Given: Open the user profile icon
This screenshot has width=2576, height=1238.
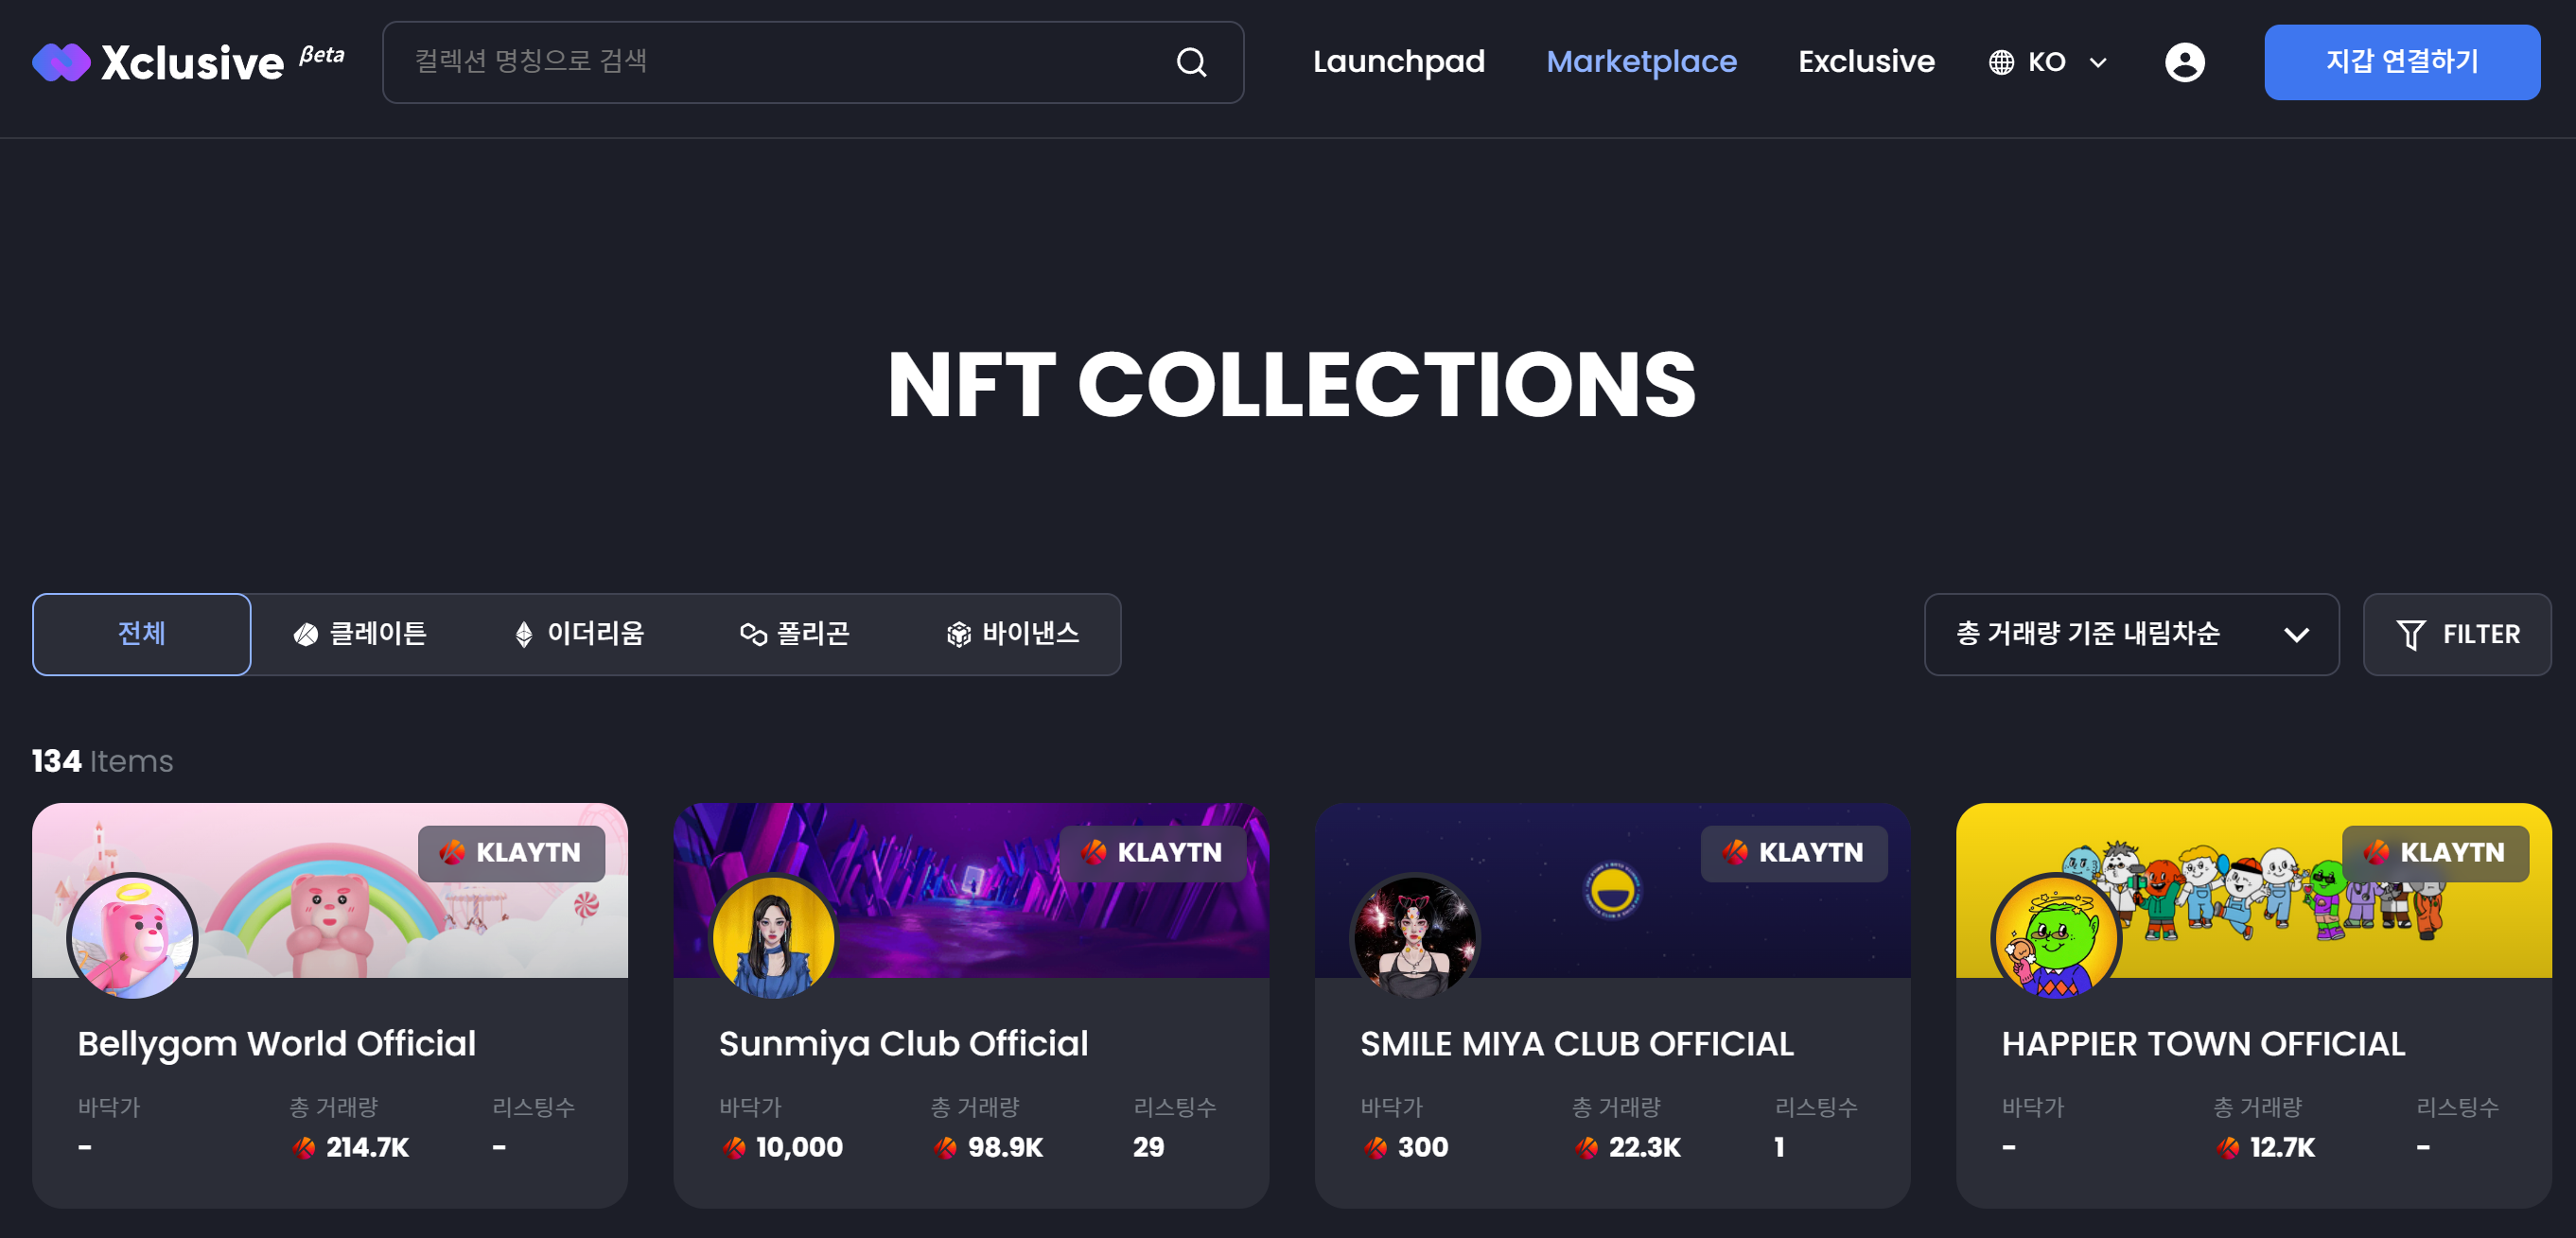Looking at the screenshot, I should (2184, 62).
